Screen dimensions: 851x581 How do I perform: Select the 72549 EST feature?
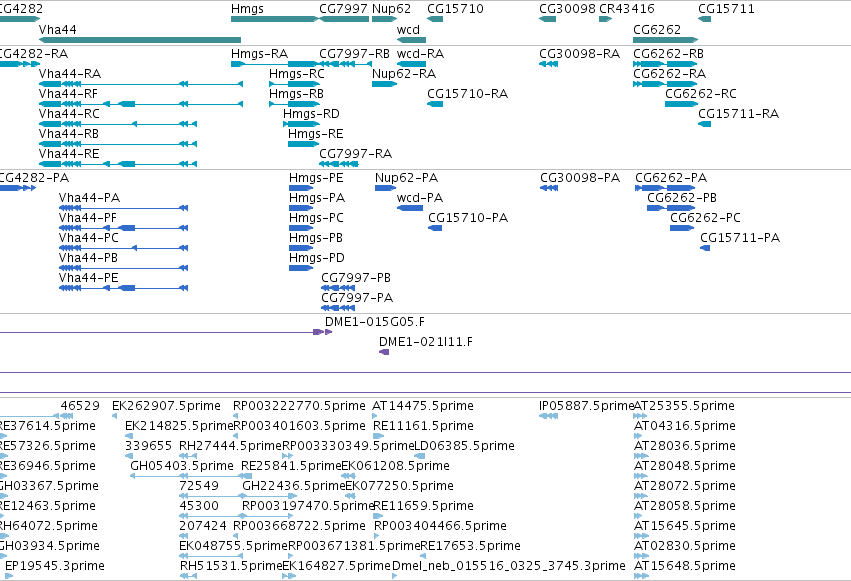[237, 496]
